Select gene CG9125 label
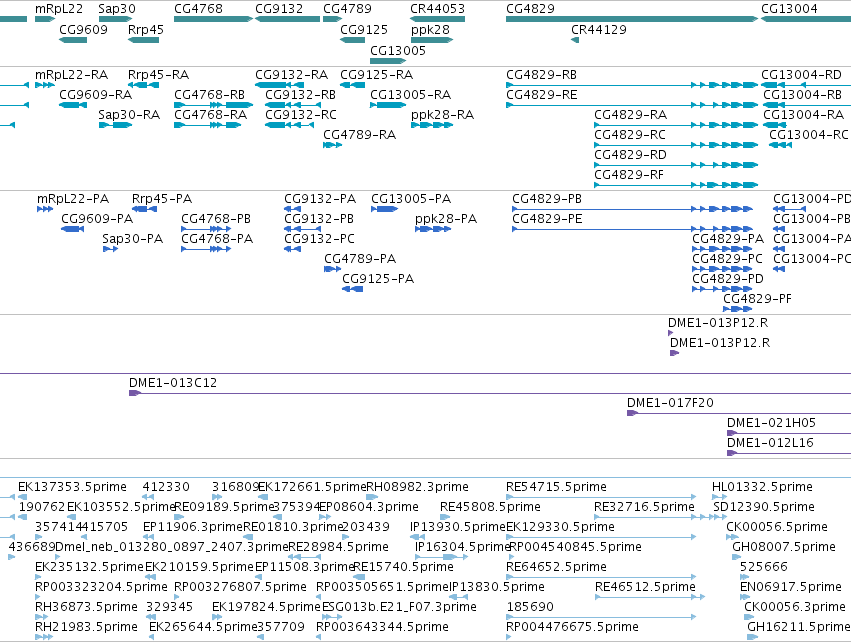This screenshot has width=851, height=642. coord(364,30)
